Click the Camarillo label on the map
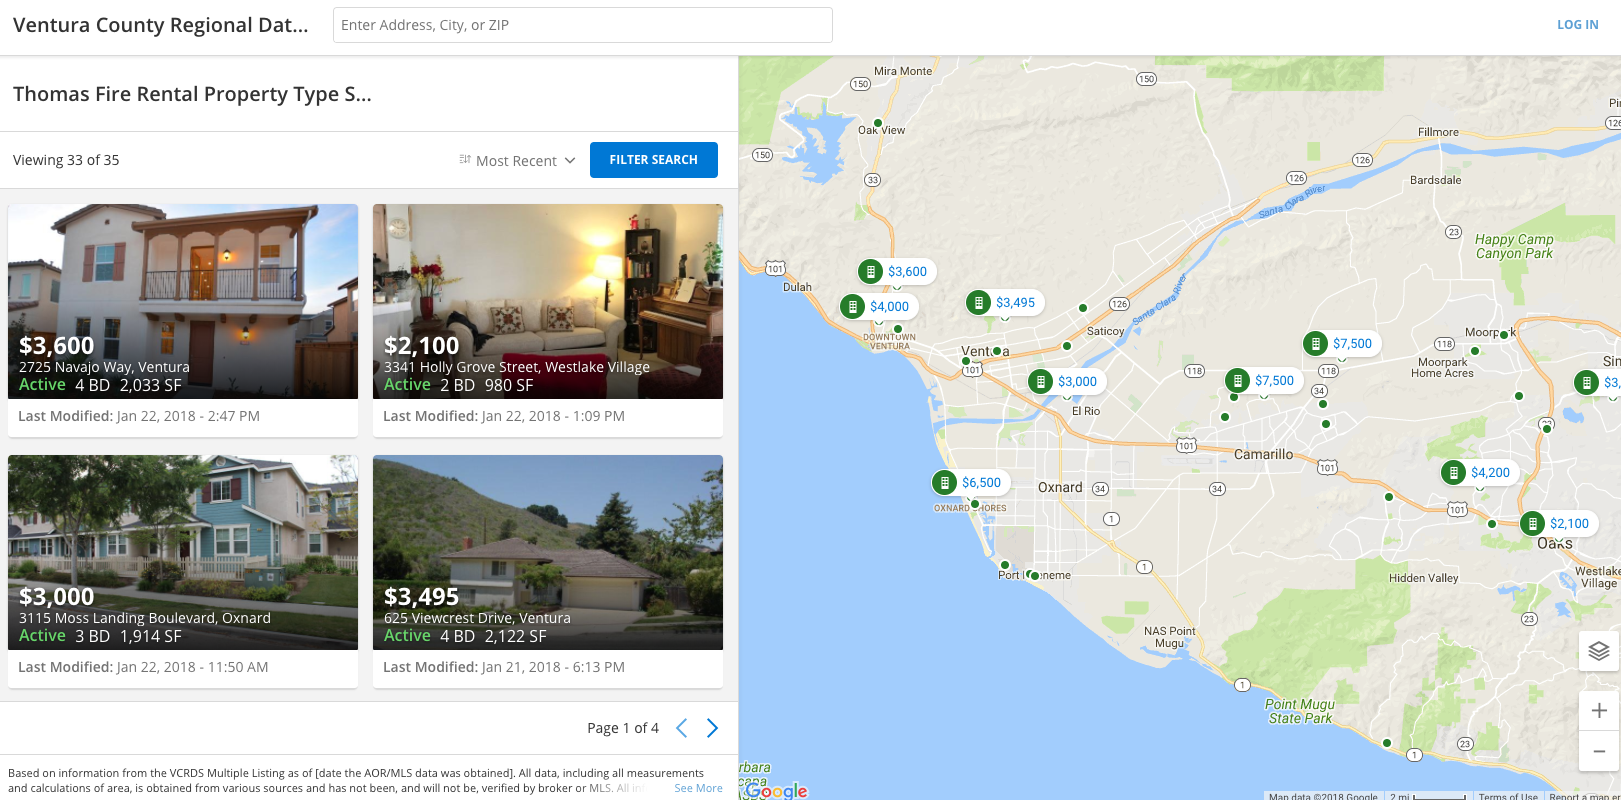Viewport: 1621px width, 800px height. pyautogui.click(x=1263, y=454)
